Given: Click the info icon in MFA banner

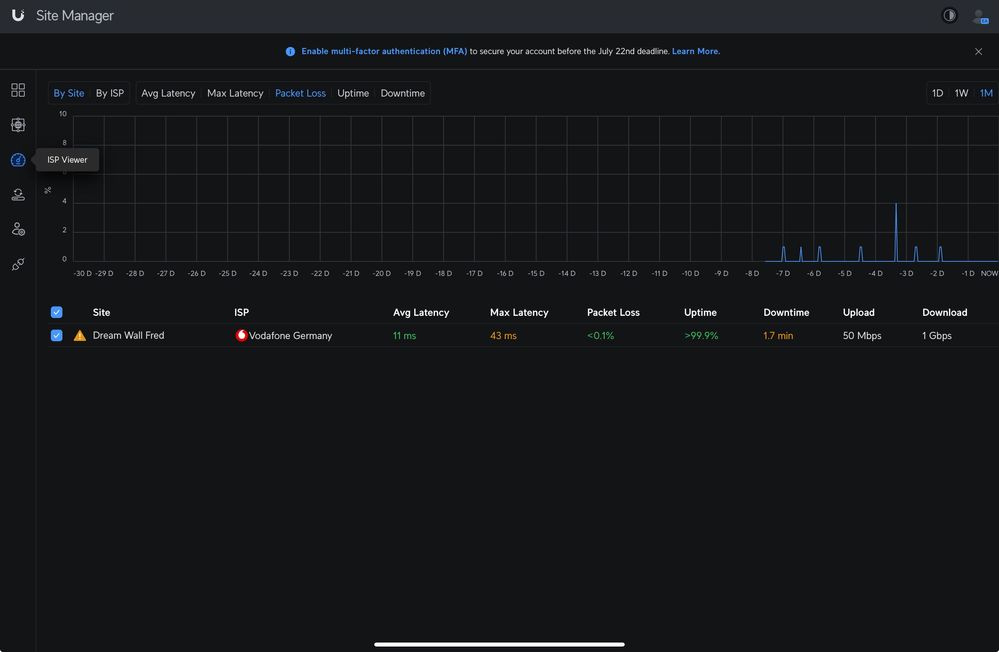Looking at the screenshot, I should 290,51.
